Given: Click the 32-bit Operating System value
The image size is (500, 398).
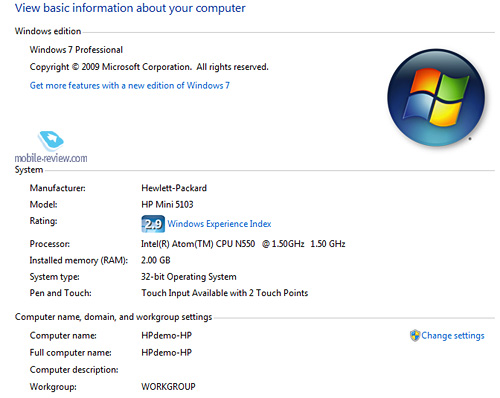Looking at the screenshot, I should click(x=189, y=277).
